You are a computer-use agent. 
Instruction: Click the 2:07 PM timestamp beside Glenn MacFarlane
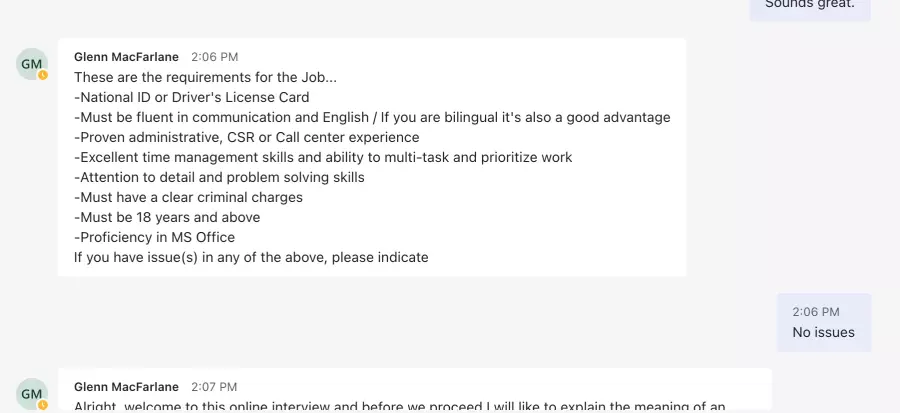[x=214, y=387]
